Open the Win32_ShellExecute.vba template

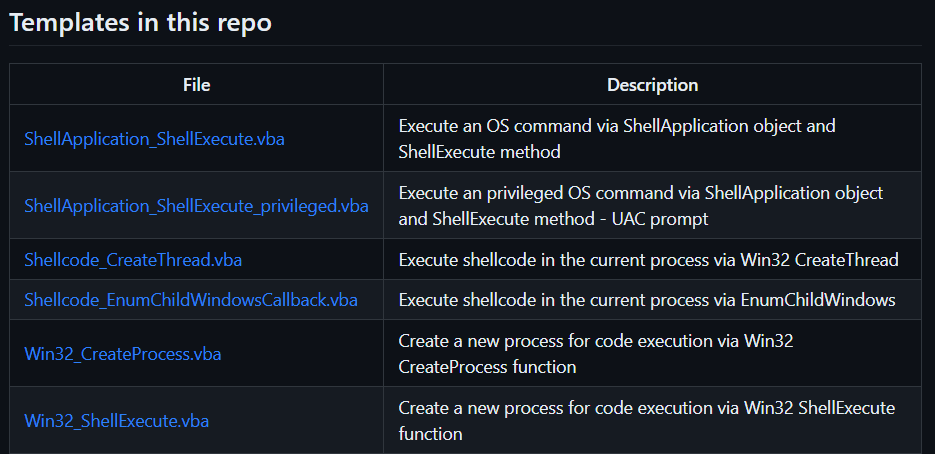(x=116, y=421)
